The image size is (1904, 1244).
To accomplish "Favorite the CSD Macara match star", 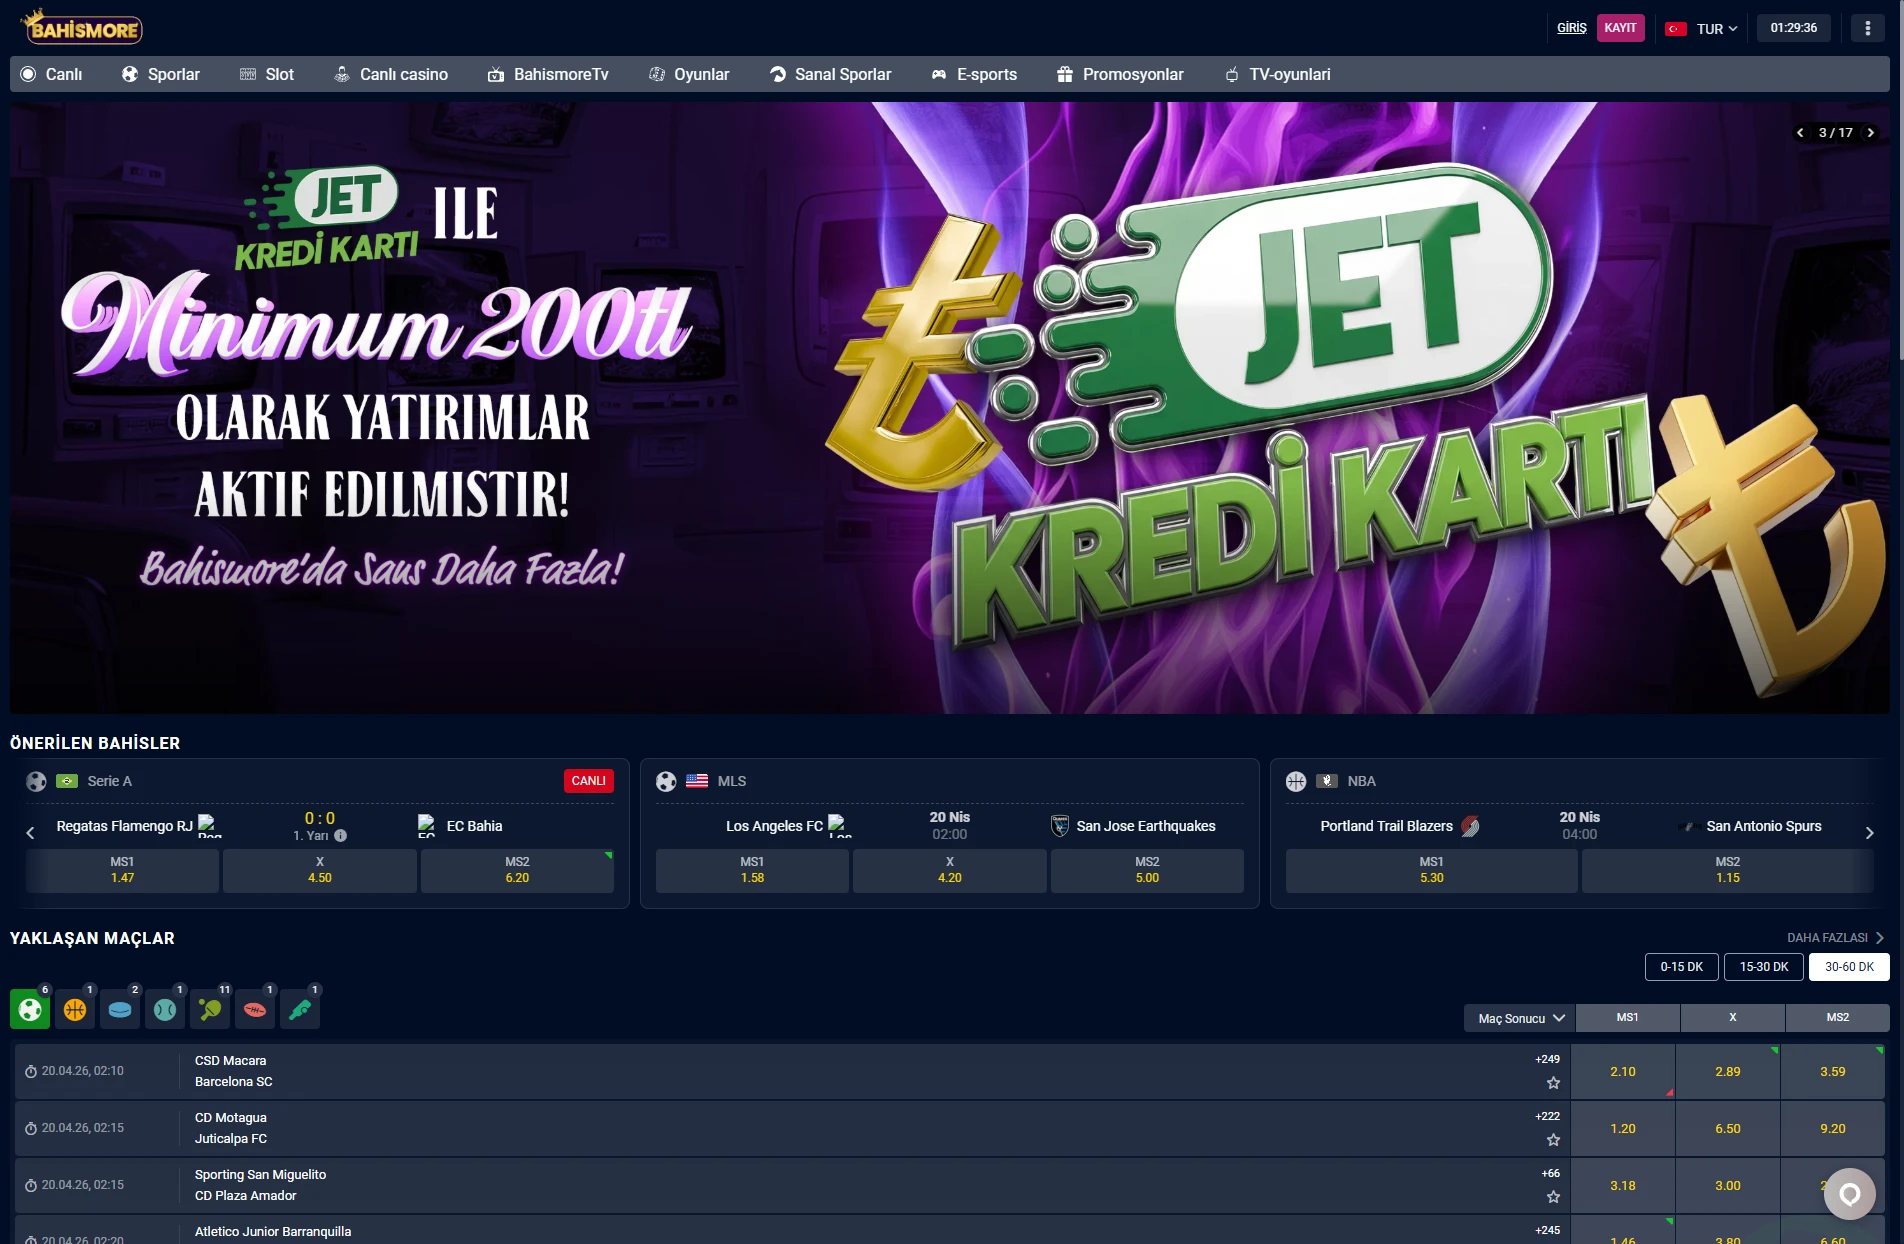I will click(1553, 1082).
